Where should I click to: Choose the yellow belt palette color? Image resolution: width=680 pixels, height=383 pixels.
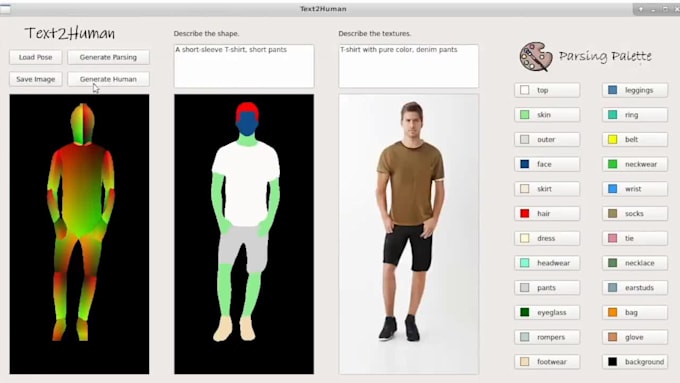(612, 139)
